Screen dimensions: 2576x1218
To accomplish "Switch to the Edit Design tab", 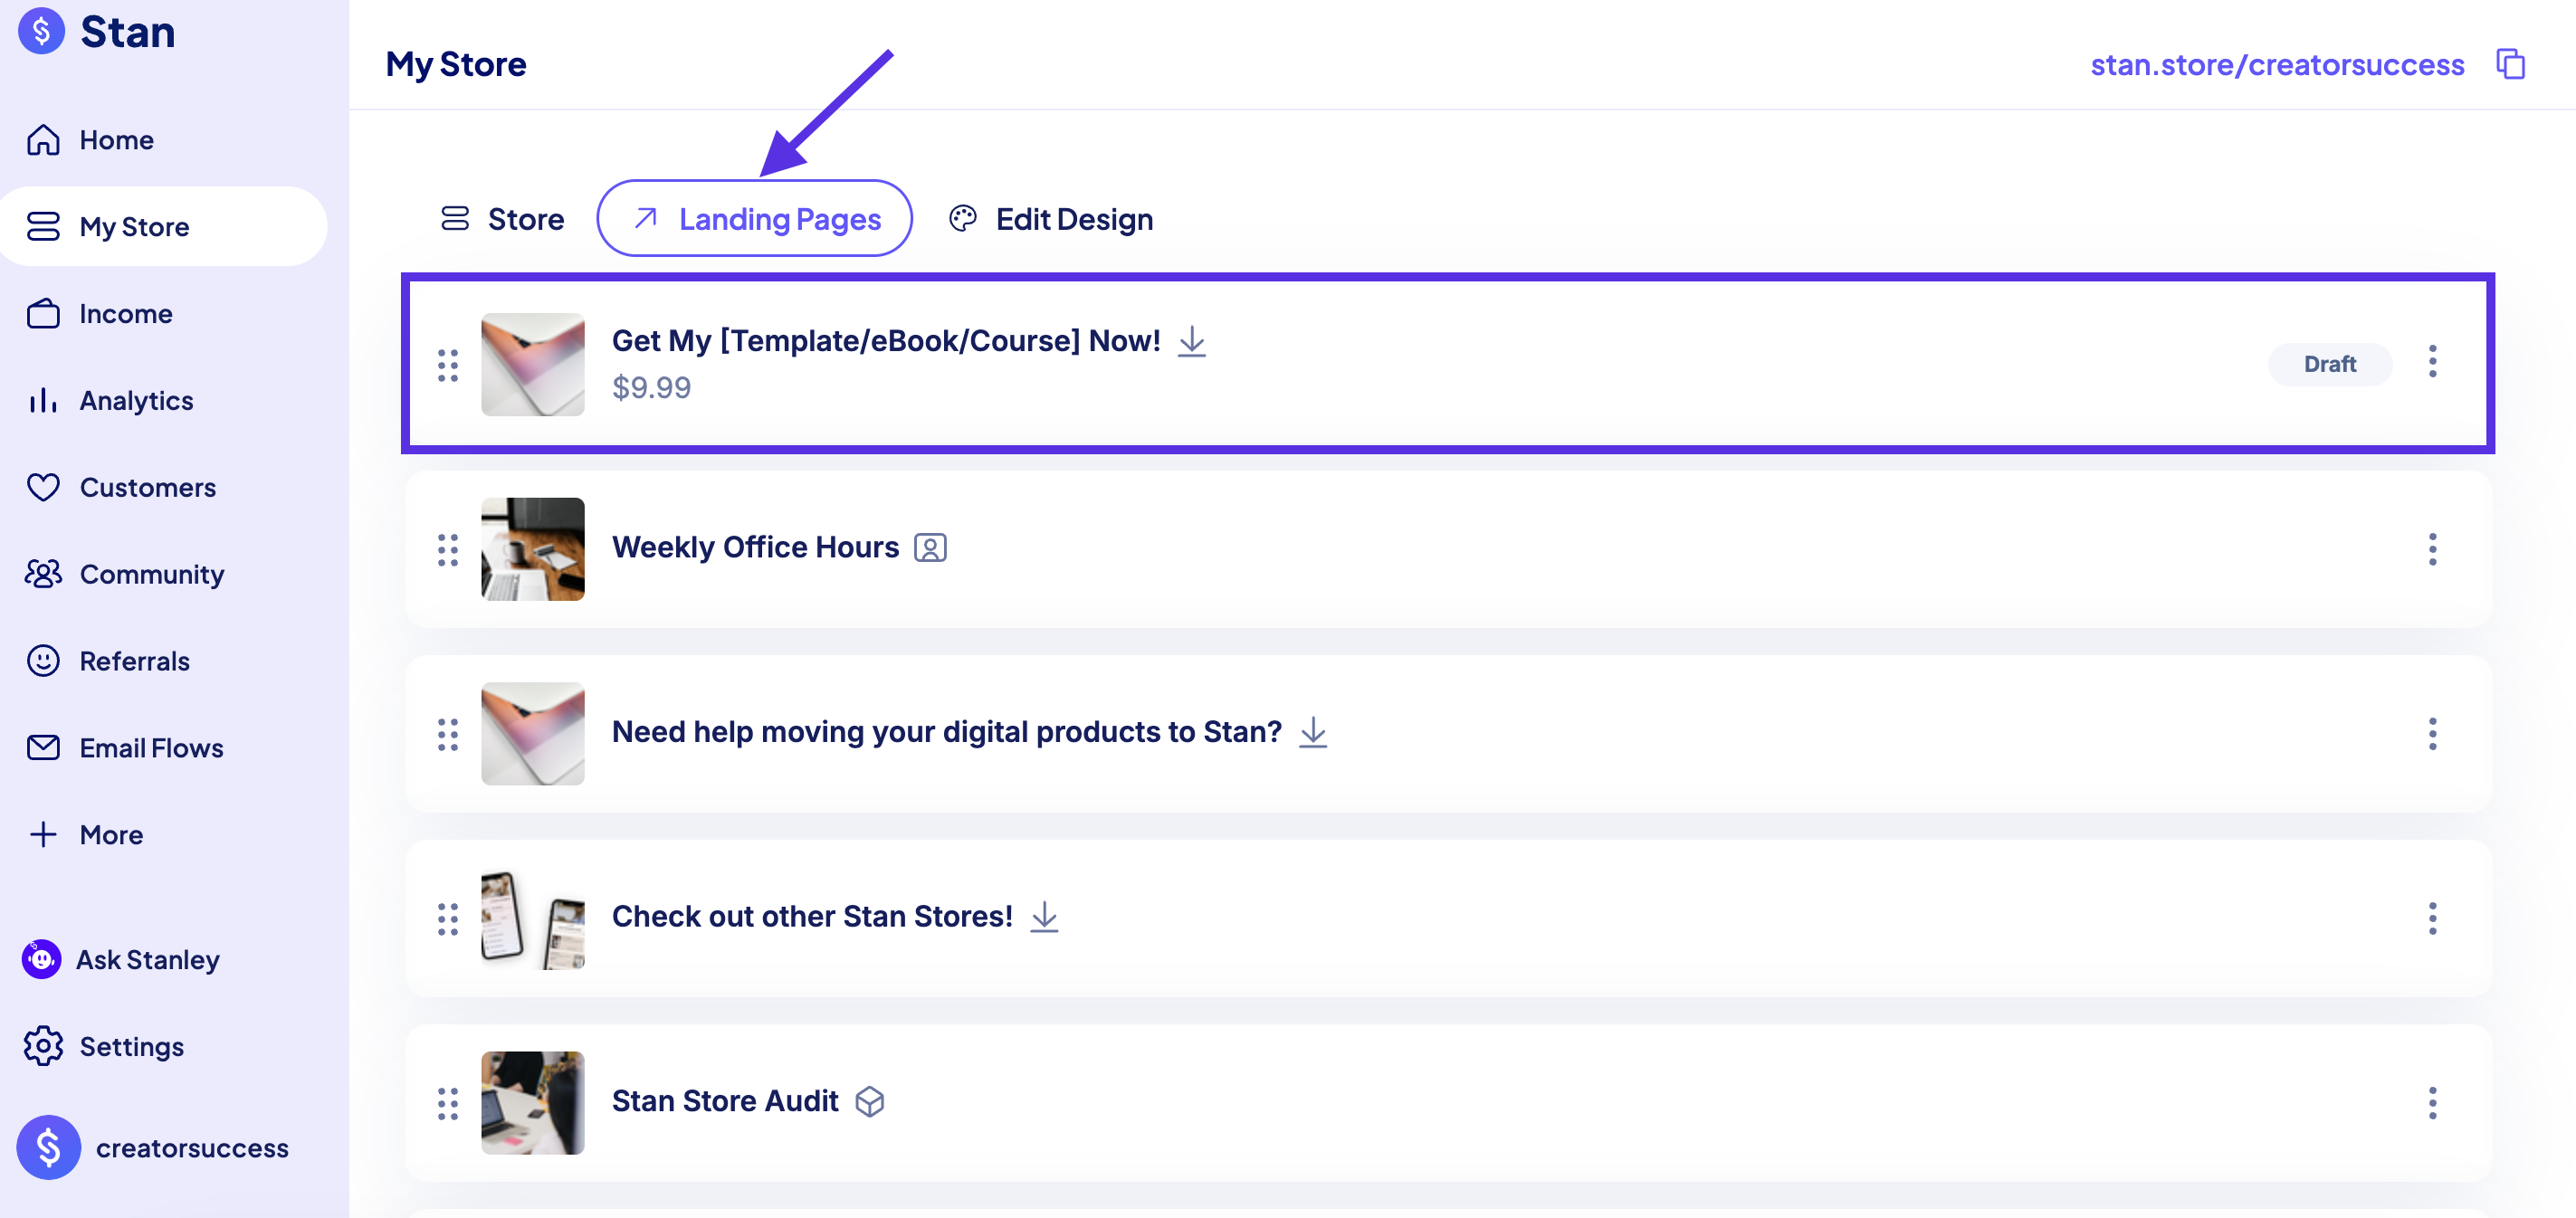I will [1050, 219].
